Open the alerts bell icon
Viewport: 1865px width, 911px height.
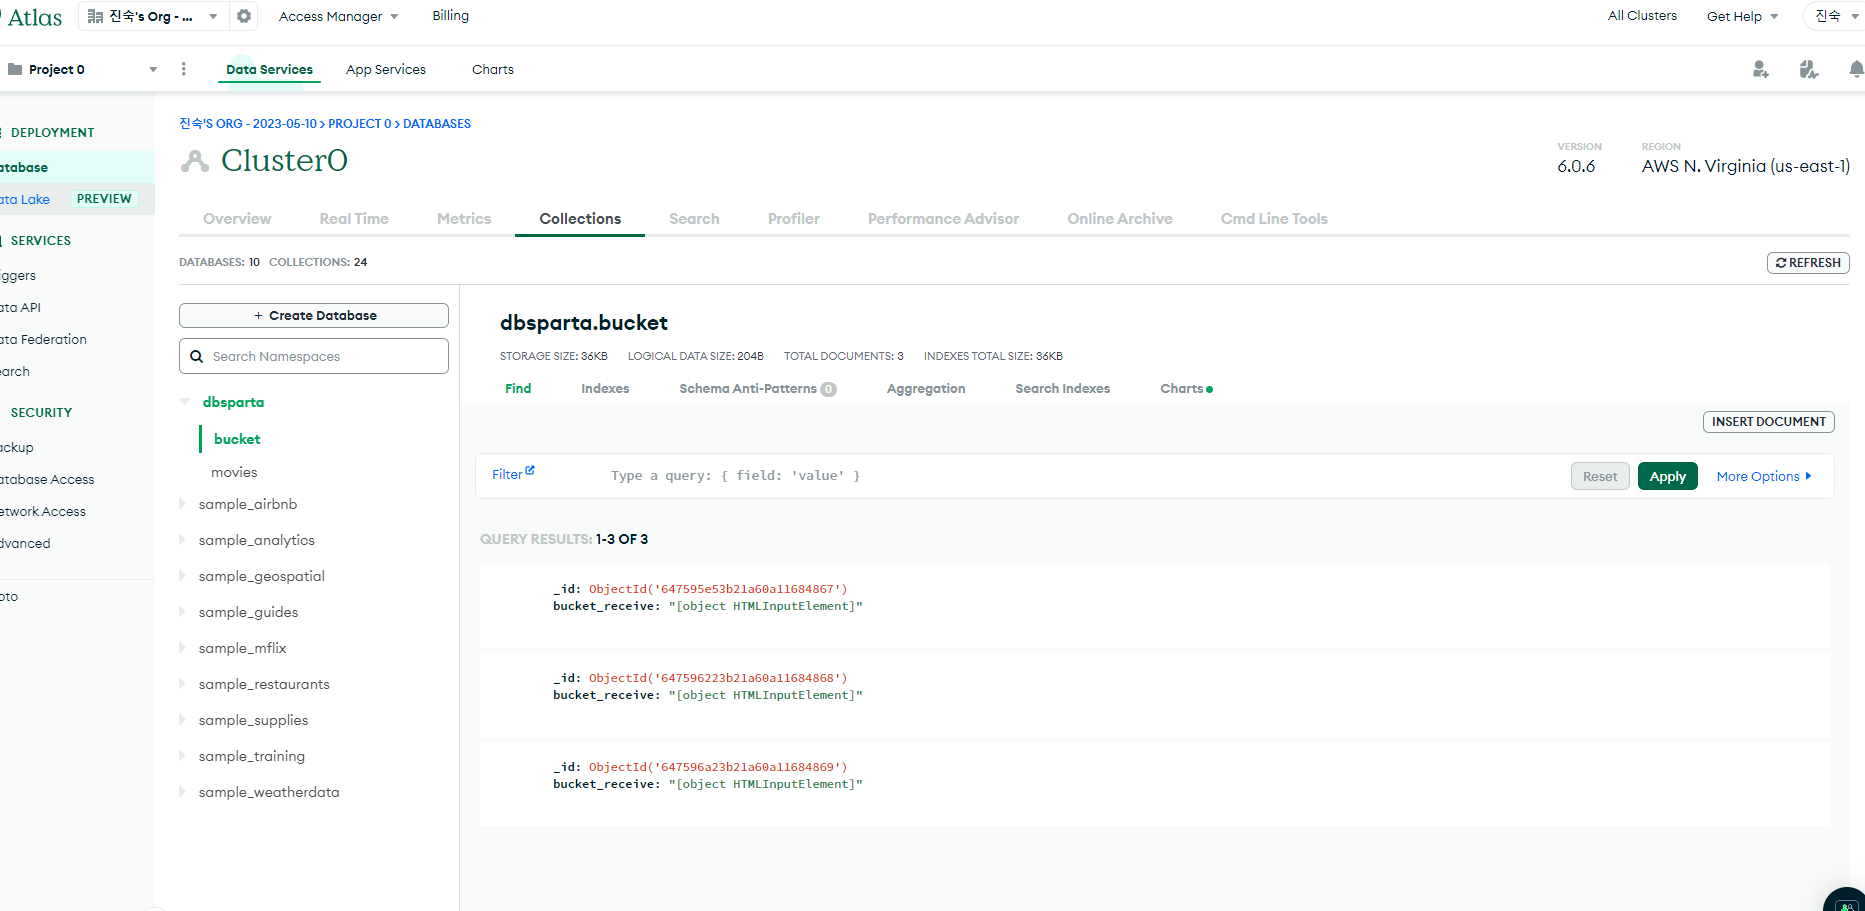(1856, 69)
